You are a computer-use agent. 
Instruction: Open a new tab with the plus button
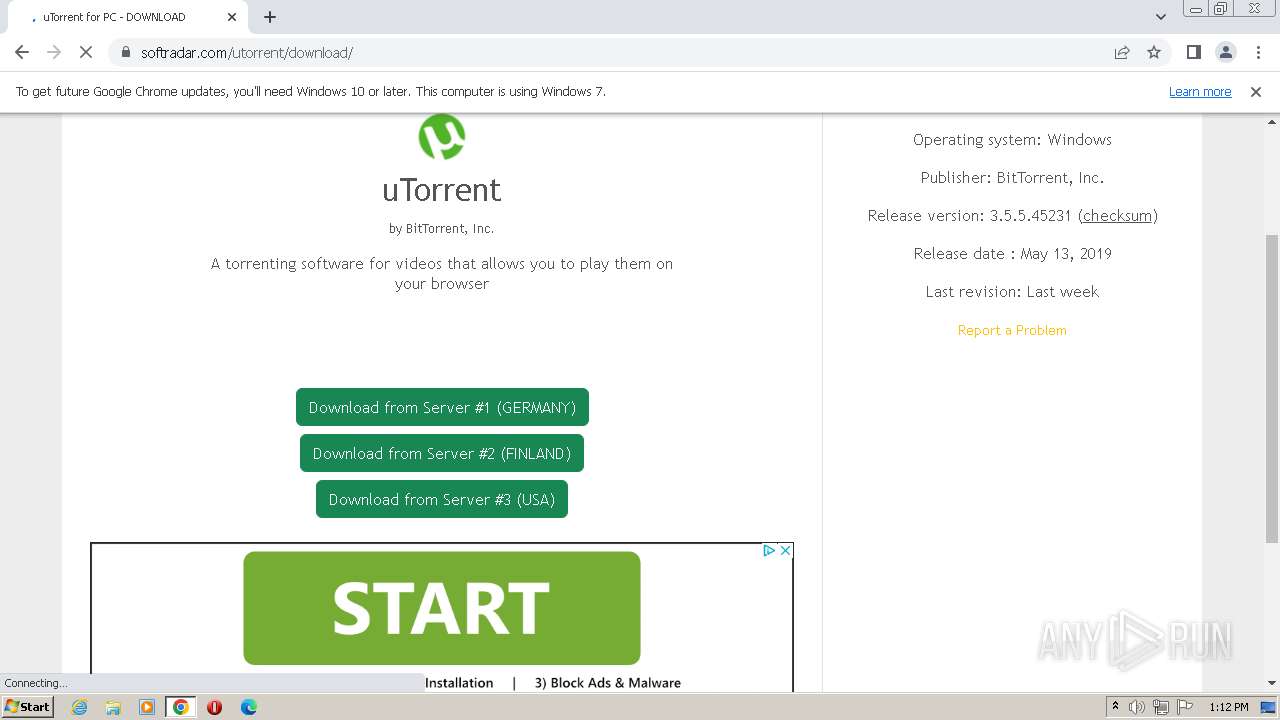coord(270,17)
